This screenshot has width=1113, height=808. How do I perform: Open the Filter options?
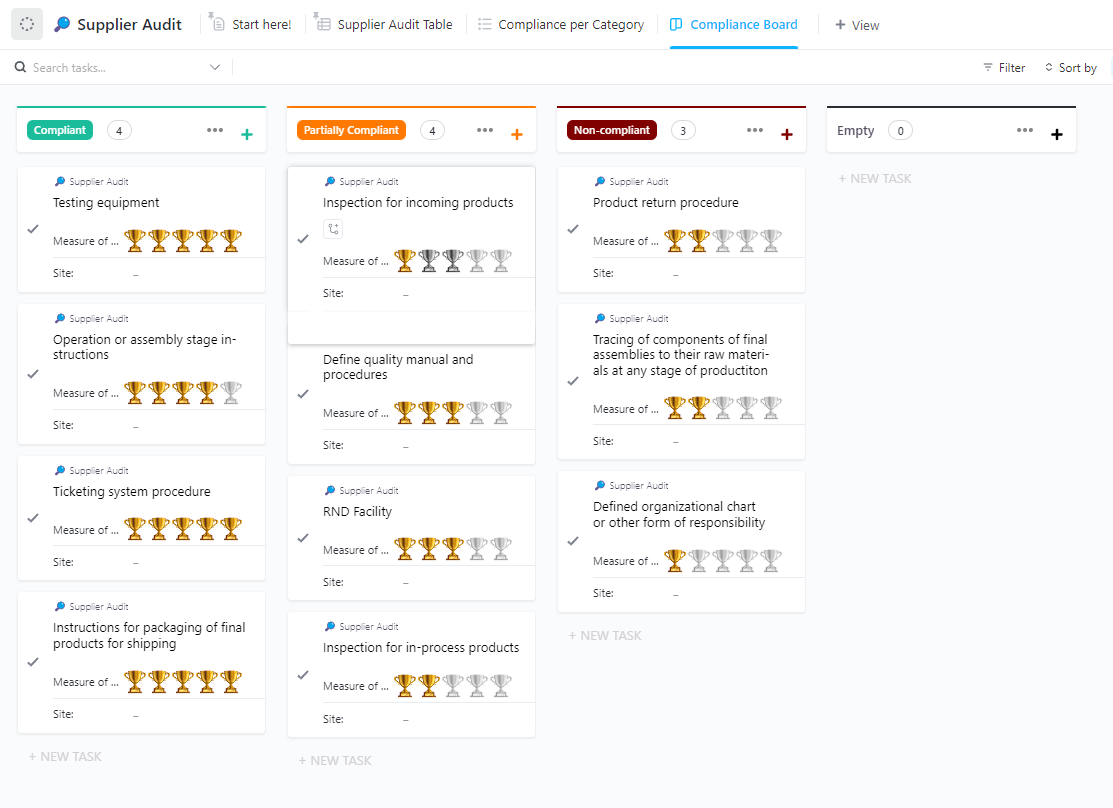tap(1003, 67)
